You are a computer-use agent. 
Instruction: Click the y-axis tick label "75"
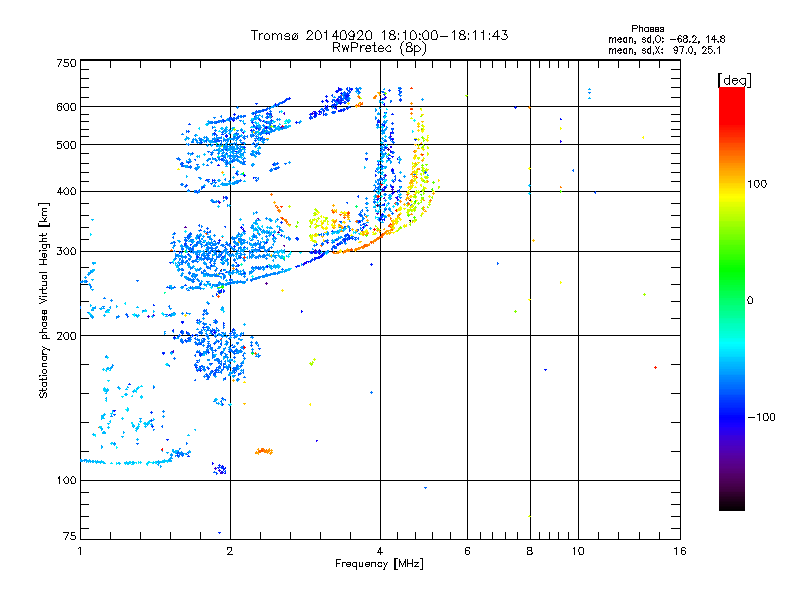[x=70, y=536]
